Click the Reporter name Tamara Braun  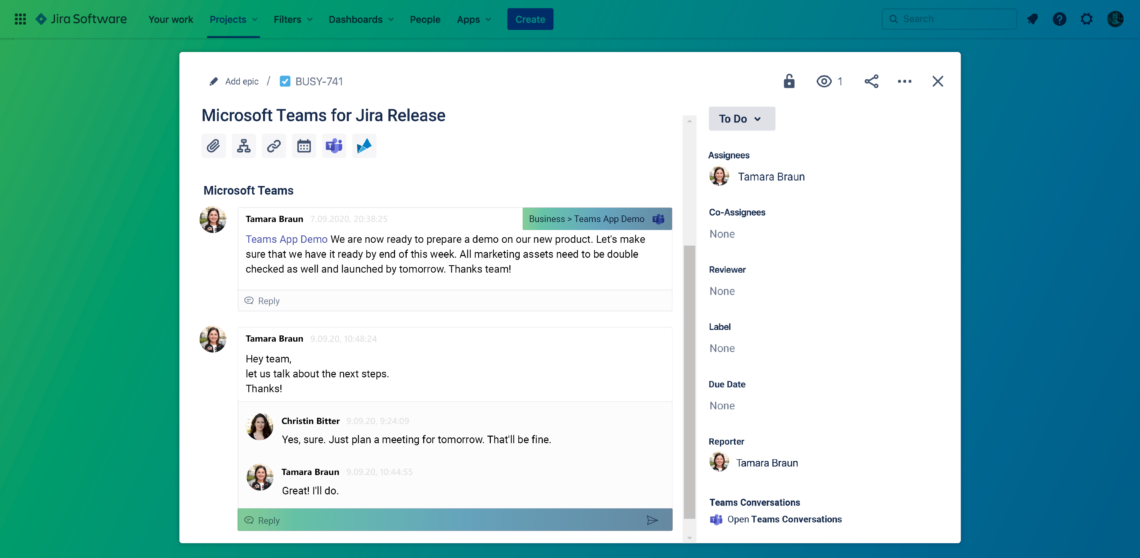coord(767,463)
